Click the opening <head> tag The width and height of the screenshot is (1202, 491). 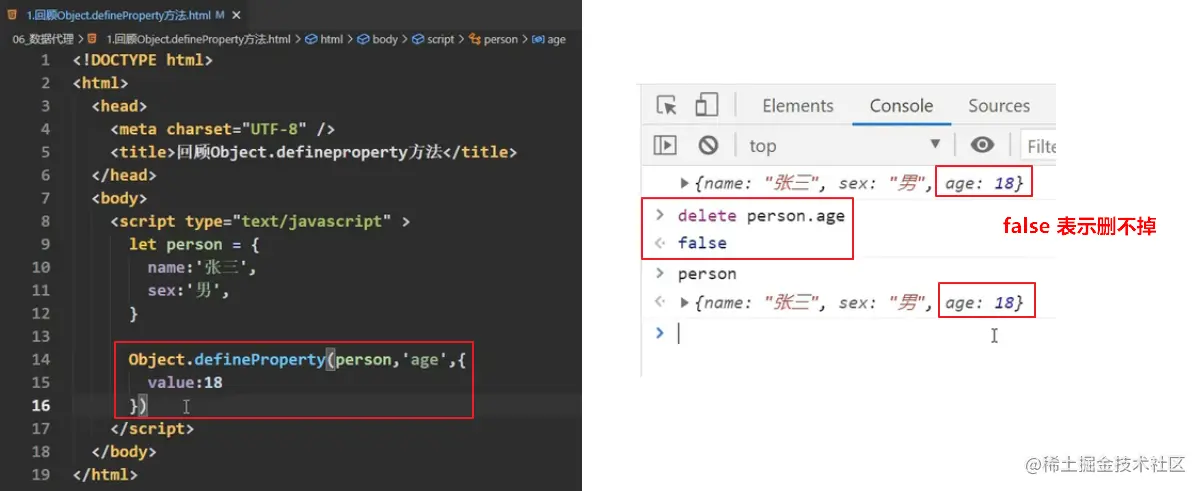(119, 106)
